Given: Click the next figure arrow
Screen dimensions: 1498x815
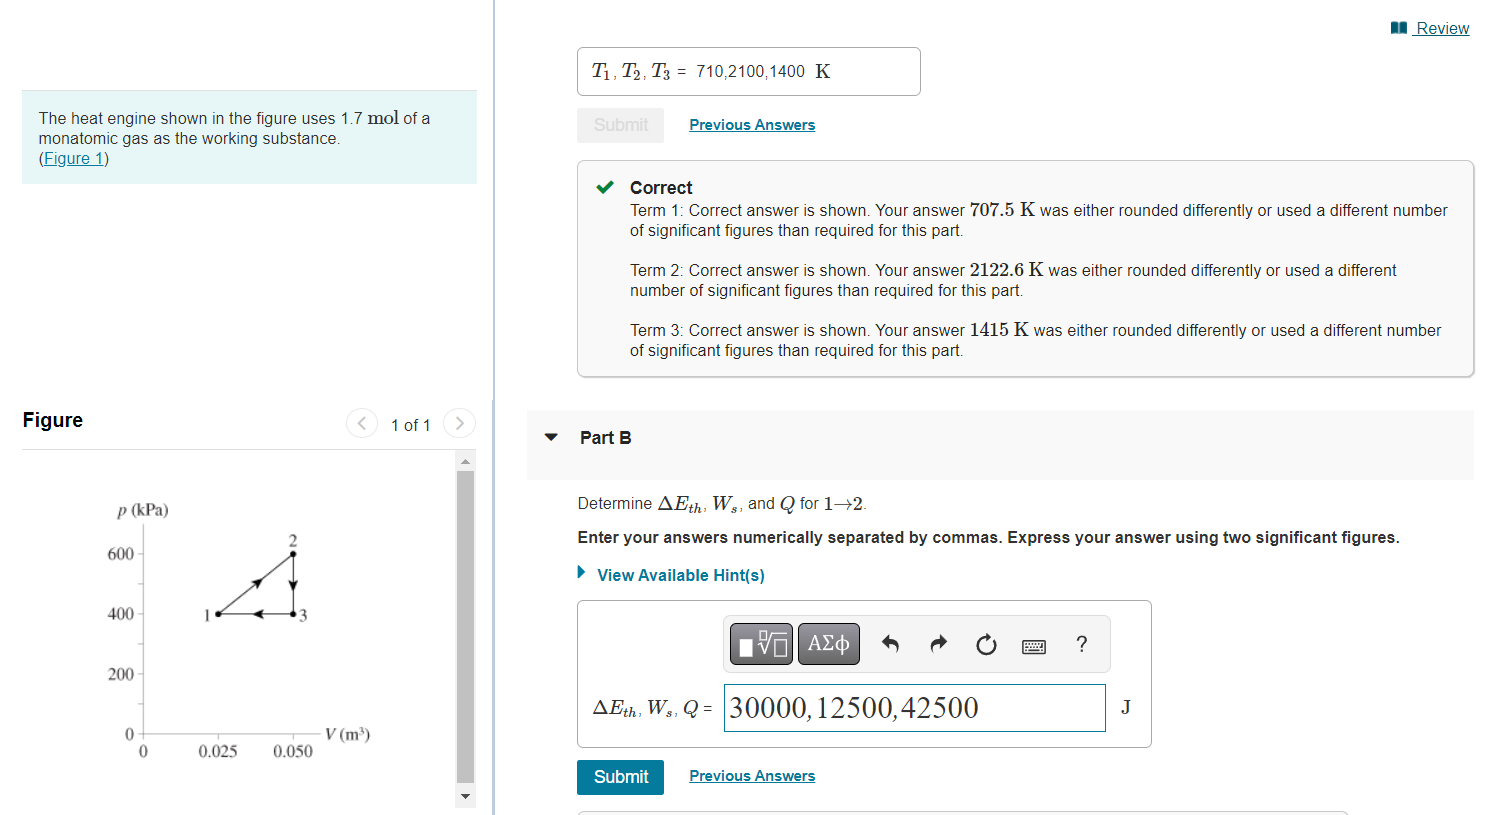Looking at the screenshot, I should click(x=459, y=423).
